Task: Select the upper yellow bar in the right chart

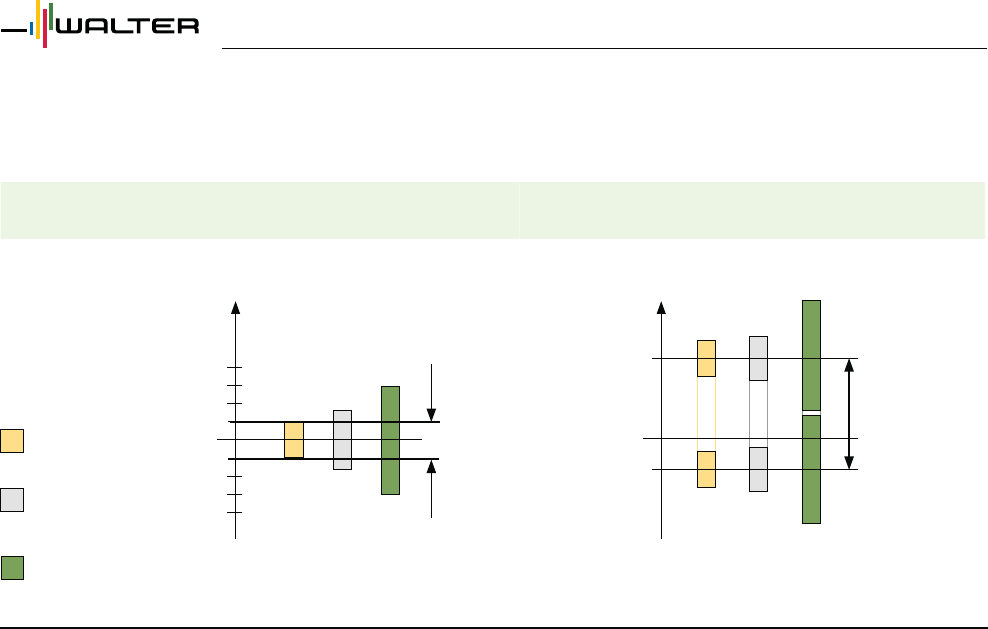Action: (706, 358)
